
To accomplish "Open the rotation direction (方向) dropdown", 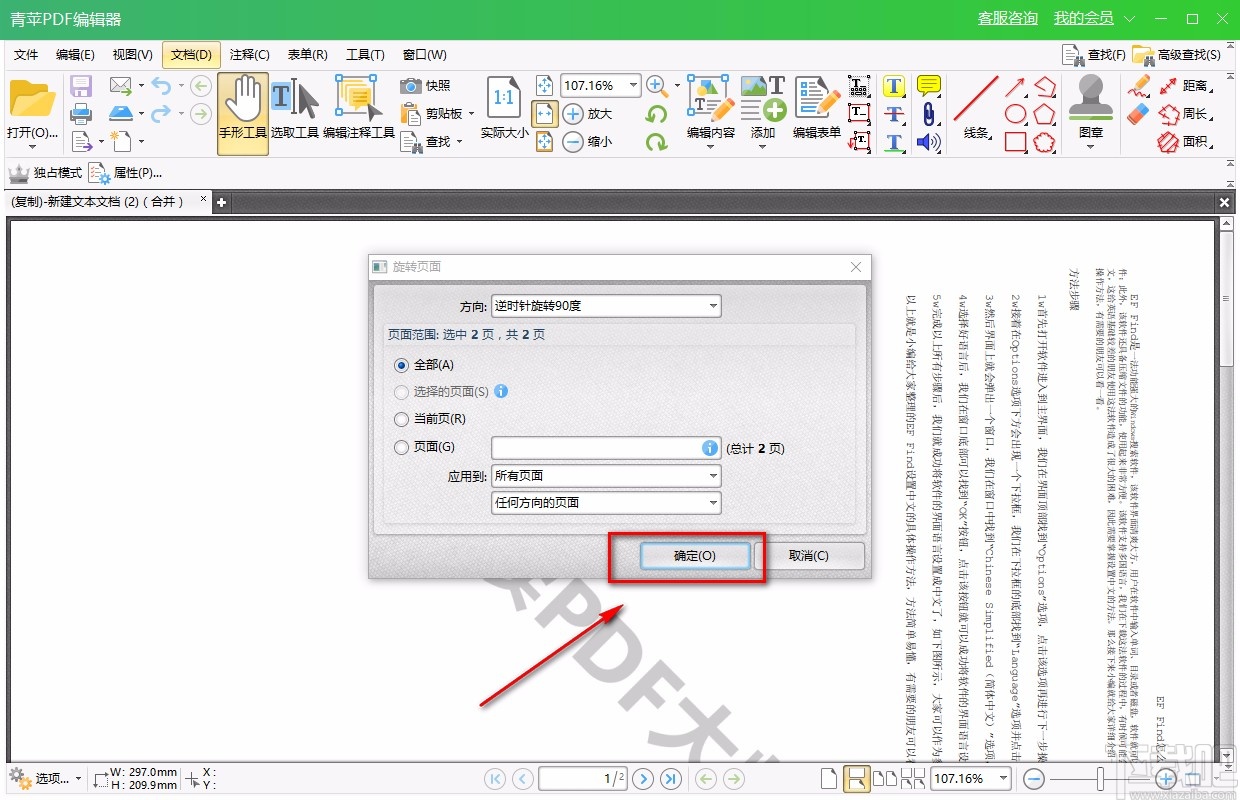I will (x=606, y=306).
